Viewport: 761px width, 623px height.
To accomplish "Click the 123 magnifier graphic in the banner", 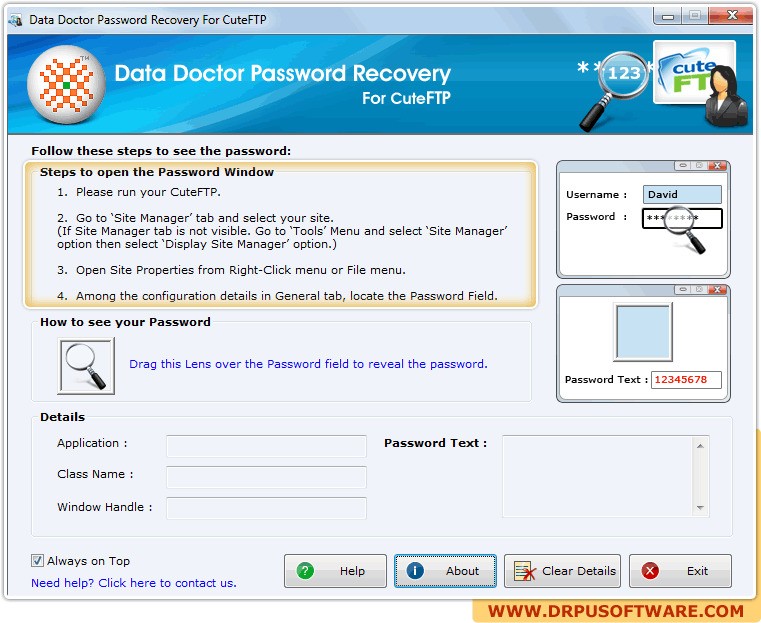I will click(x=614, y=91).
